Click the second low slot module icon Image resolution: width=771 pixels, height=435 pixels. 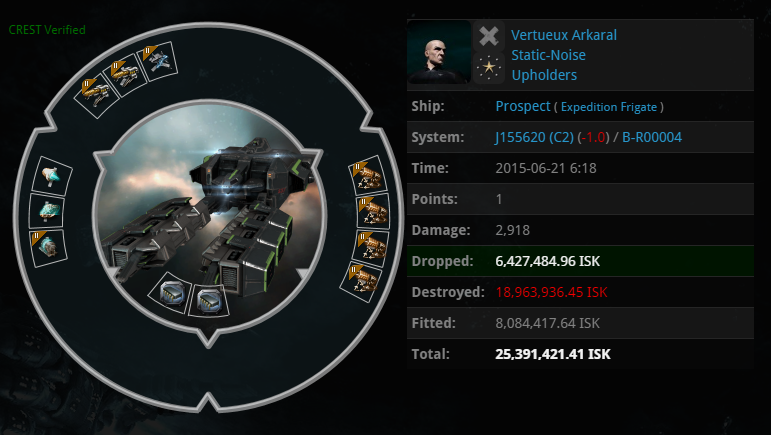coord(373,212)
